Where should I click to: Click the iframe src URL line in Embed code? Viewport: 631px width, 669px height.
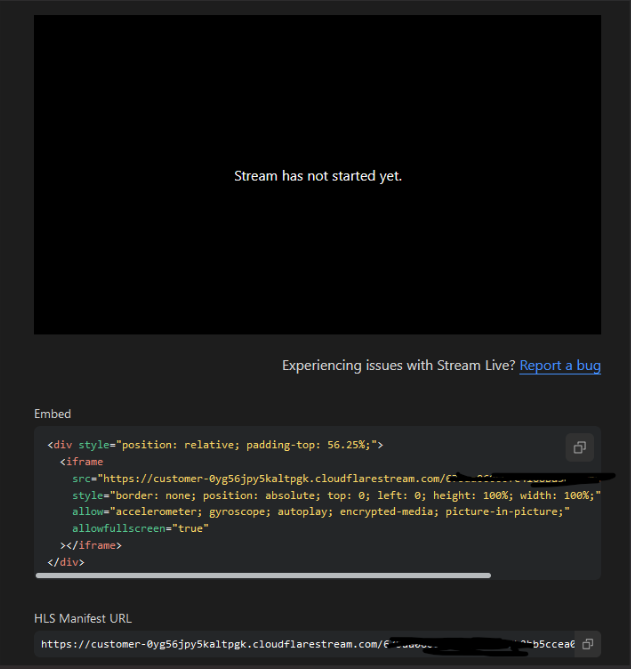pyautogui.click(x=336, y=479)
